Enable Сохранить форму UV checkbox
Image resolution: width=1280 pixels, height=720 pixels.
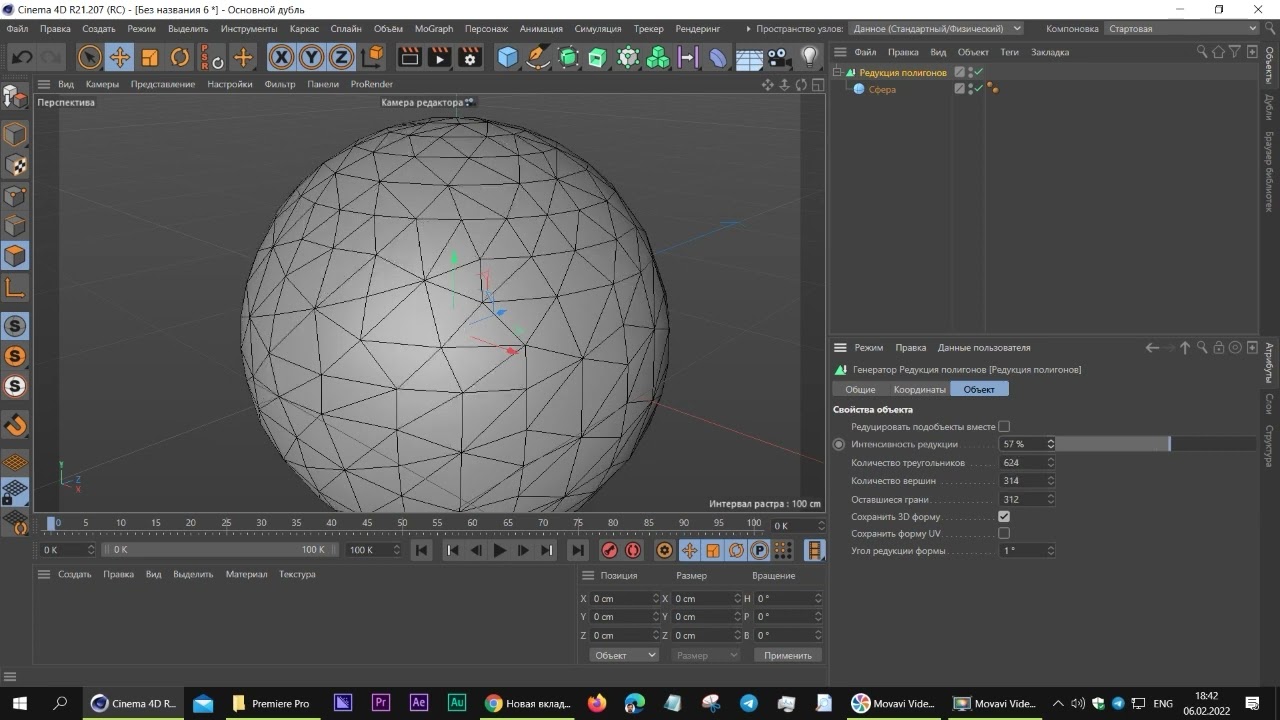coord(1004,534)
